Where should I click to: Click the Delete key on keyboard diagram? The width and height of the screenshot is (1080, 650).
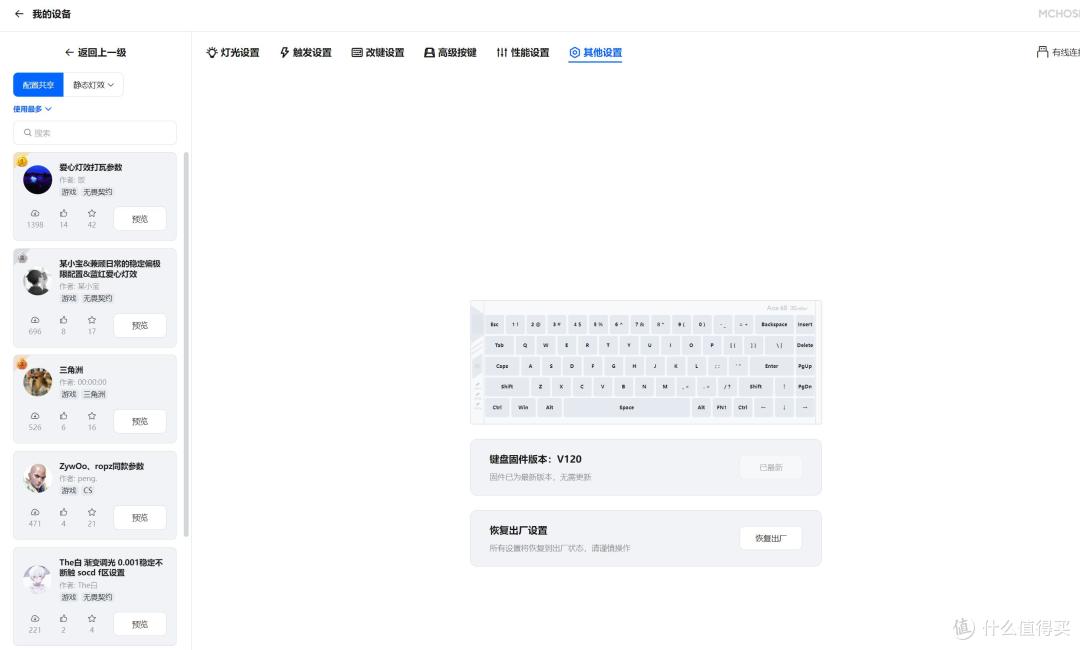click(x=804, y=345)
